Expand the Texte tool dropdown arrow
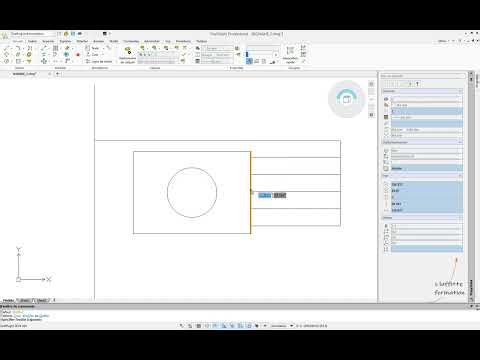The image size is (480, 360). 103,48
